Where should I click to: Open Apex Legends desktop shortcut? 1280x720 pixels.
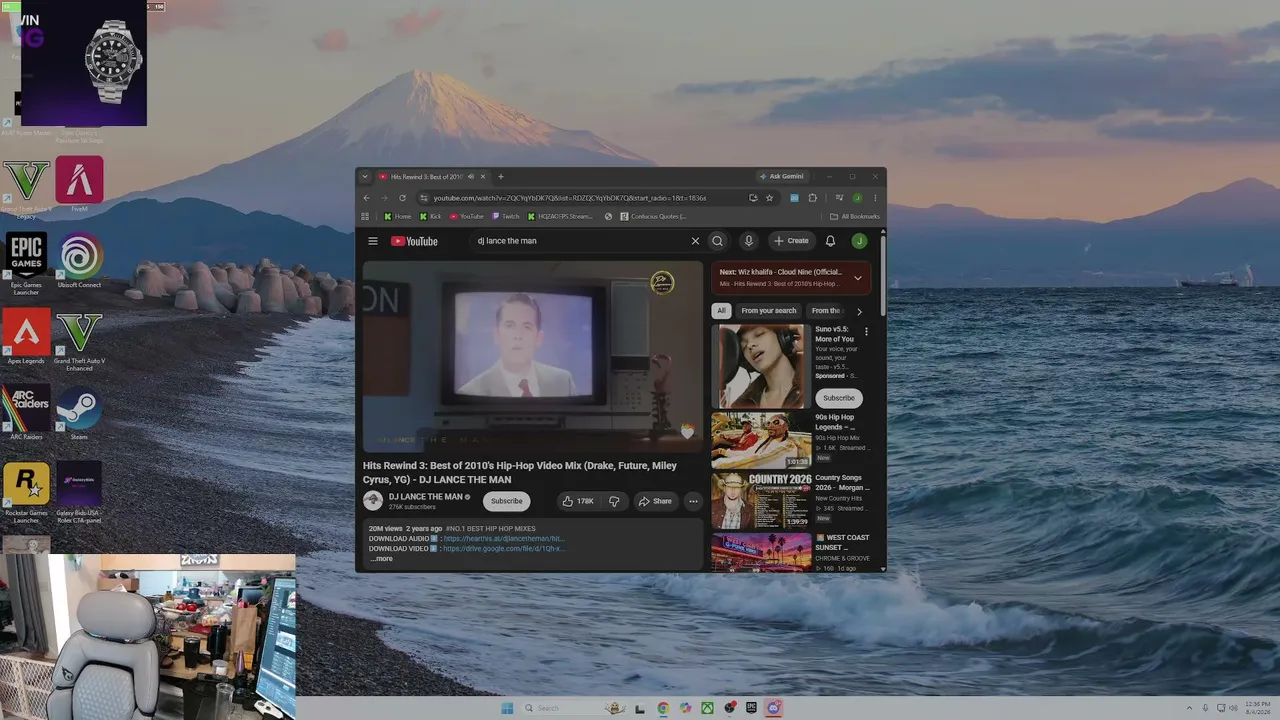tap(26, 336)
